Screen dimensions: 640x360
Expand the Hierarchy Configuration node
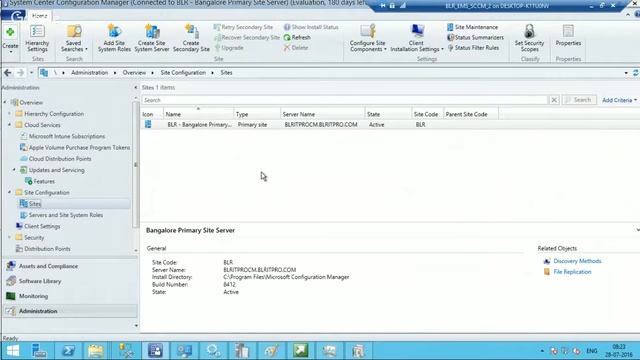click(x=10, y=114)
